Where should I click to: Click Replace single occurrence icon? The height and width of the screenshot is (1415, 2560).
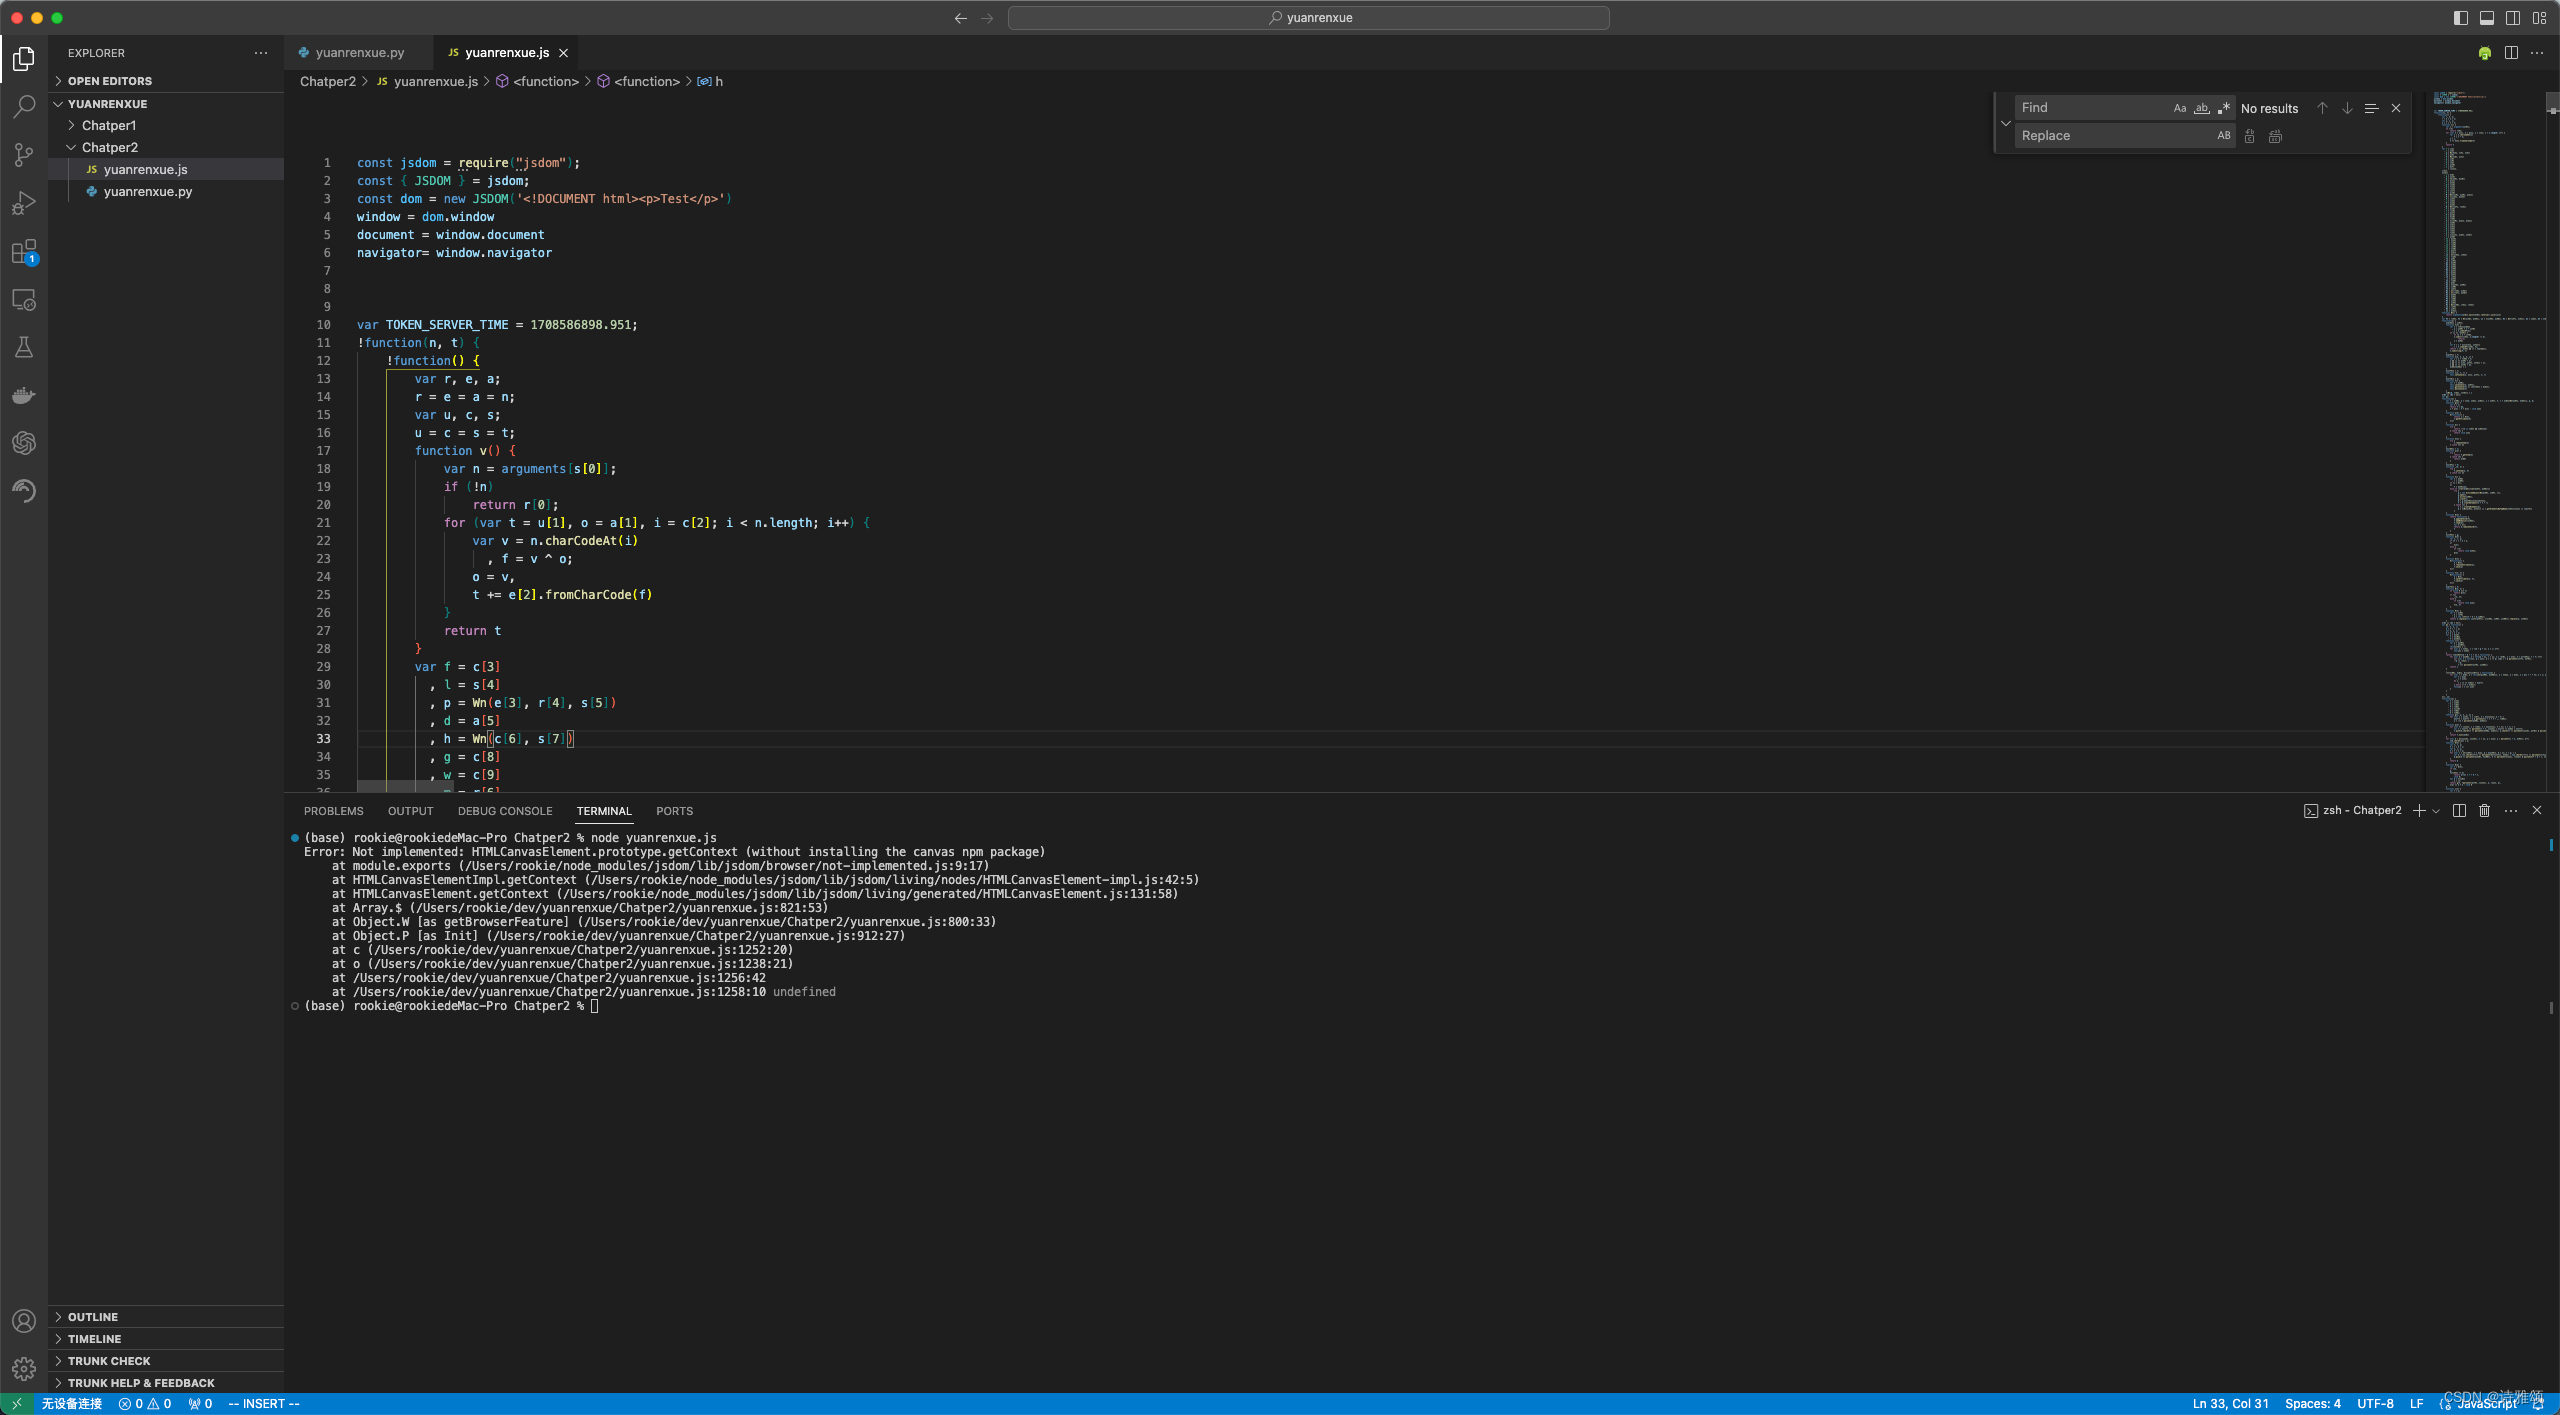tap(2250, 136)
